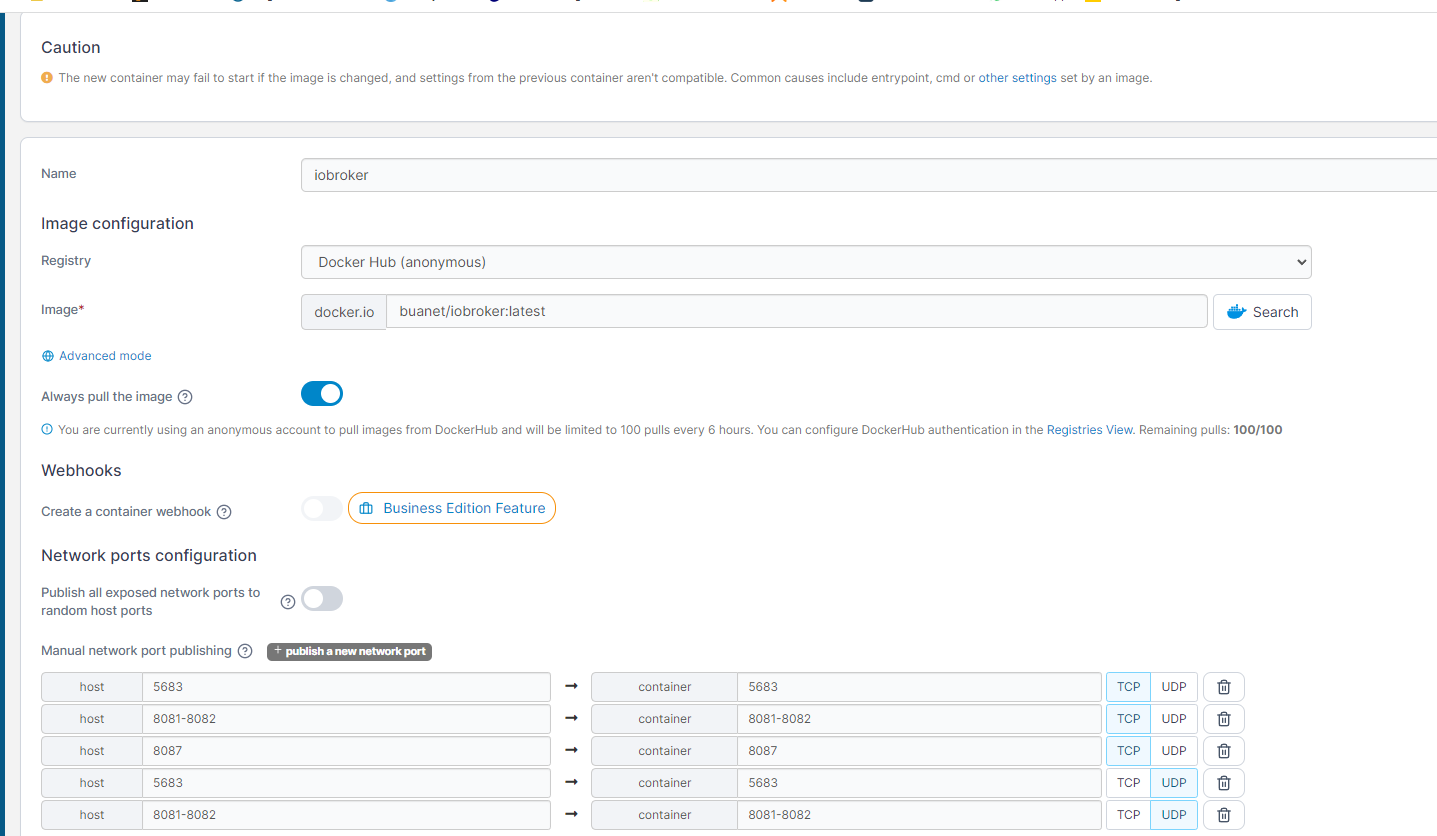Enable publishing all exposed ports to random host ports

point(322,599)
